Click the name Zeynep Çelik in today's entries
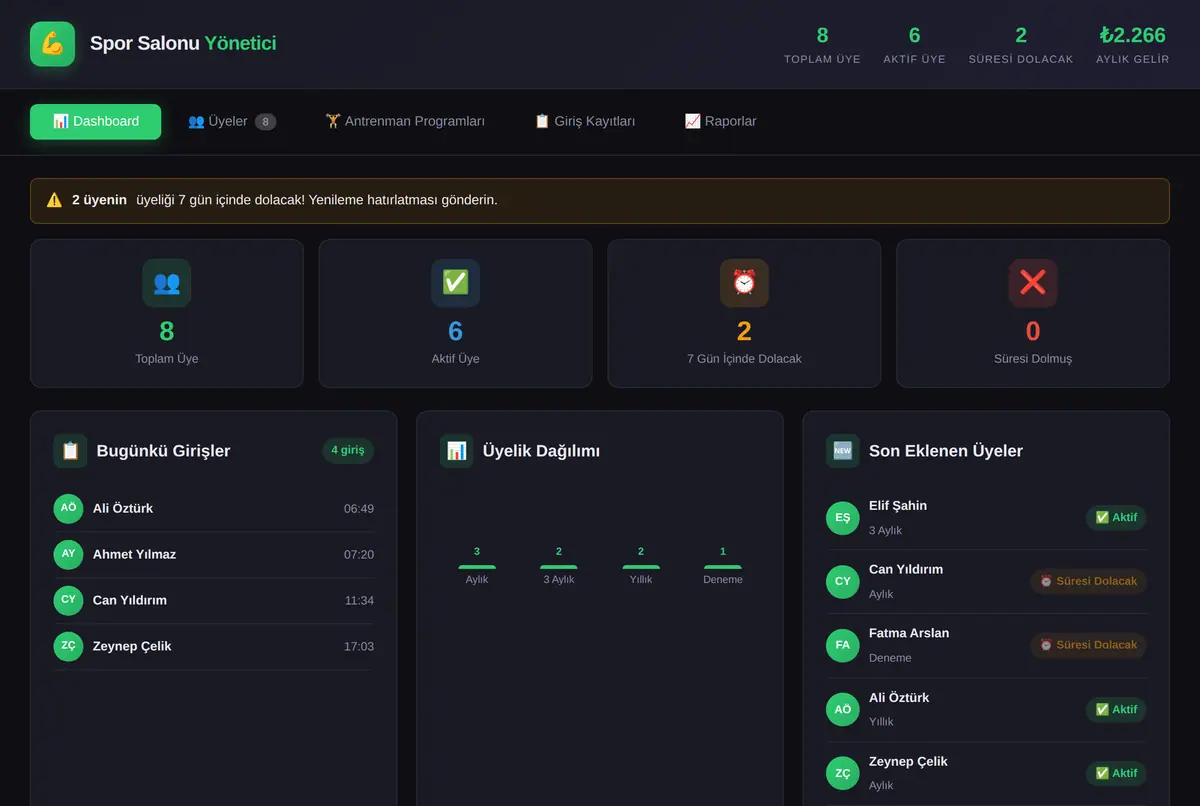This screenshot has width=1200, height=806. (132, 646)
